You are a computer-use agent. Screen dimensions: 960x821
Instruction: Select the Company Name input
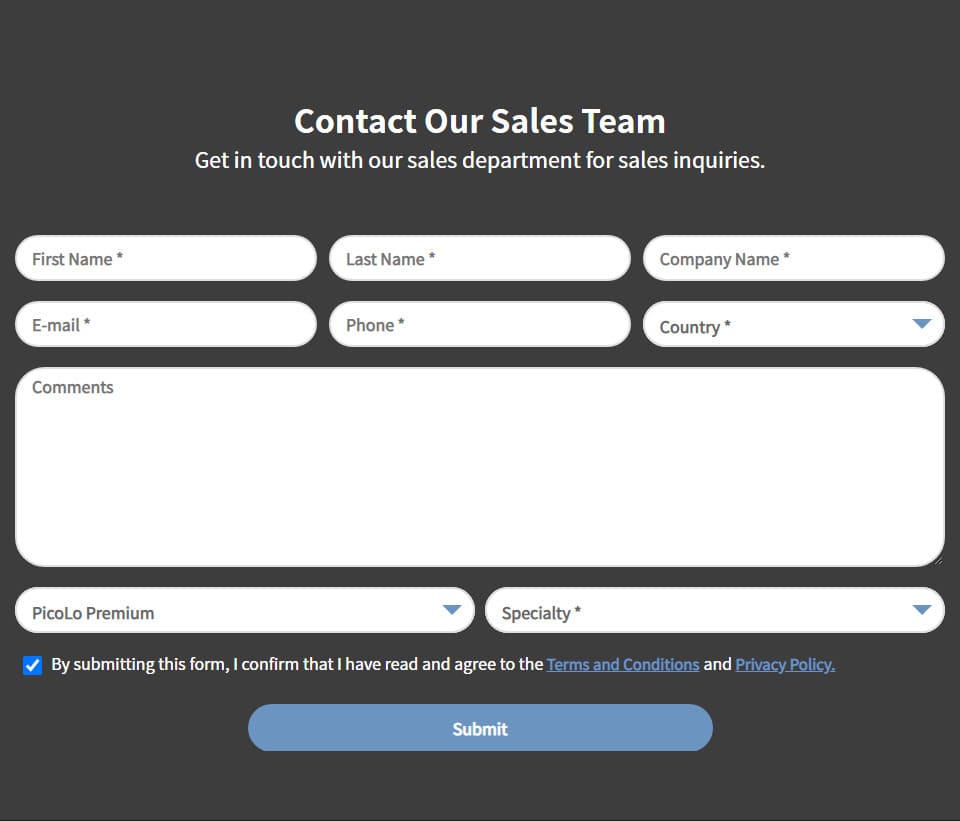[x=794, y=259]
